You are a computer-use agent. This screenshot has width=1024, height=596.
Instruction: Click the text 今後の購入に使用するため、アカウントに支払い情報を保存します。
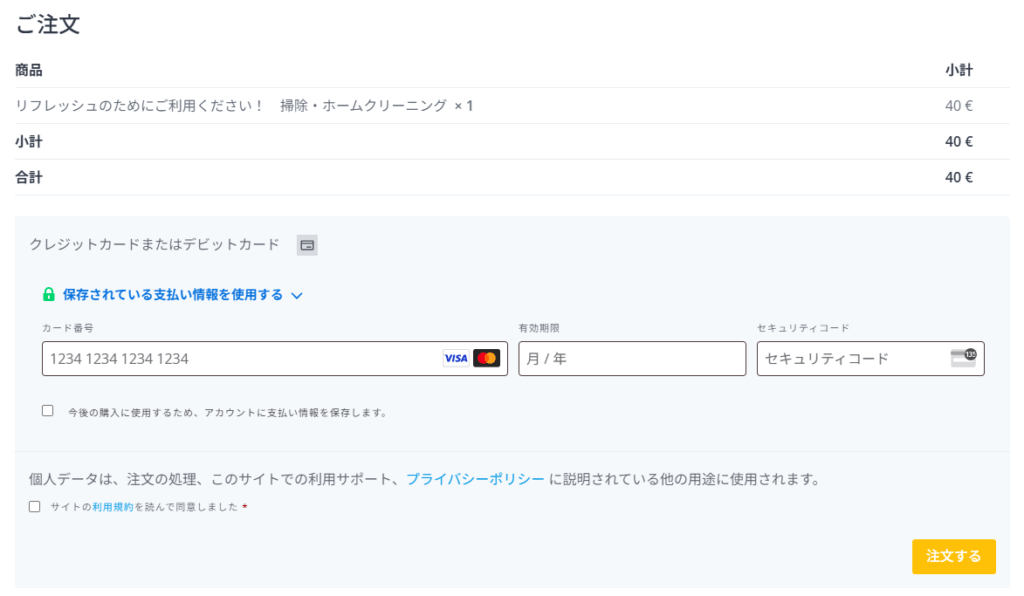tap(228, 413)
